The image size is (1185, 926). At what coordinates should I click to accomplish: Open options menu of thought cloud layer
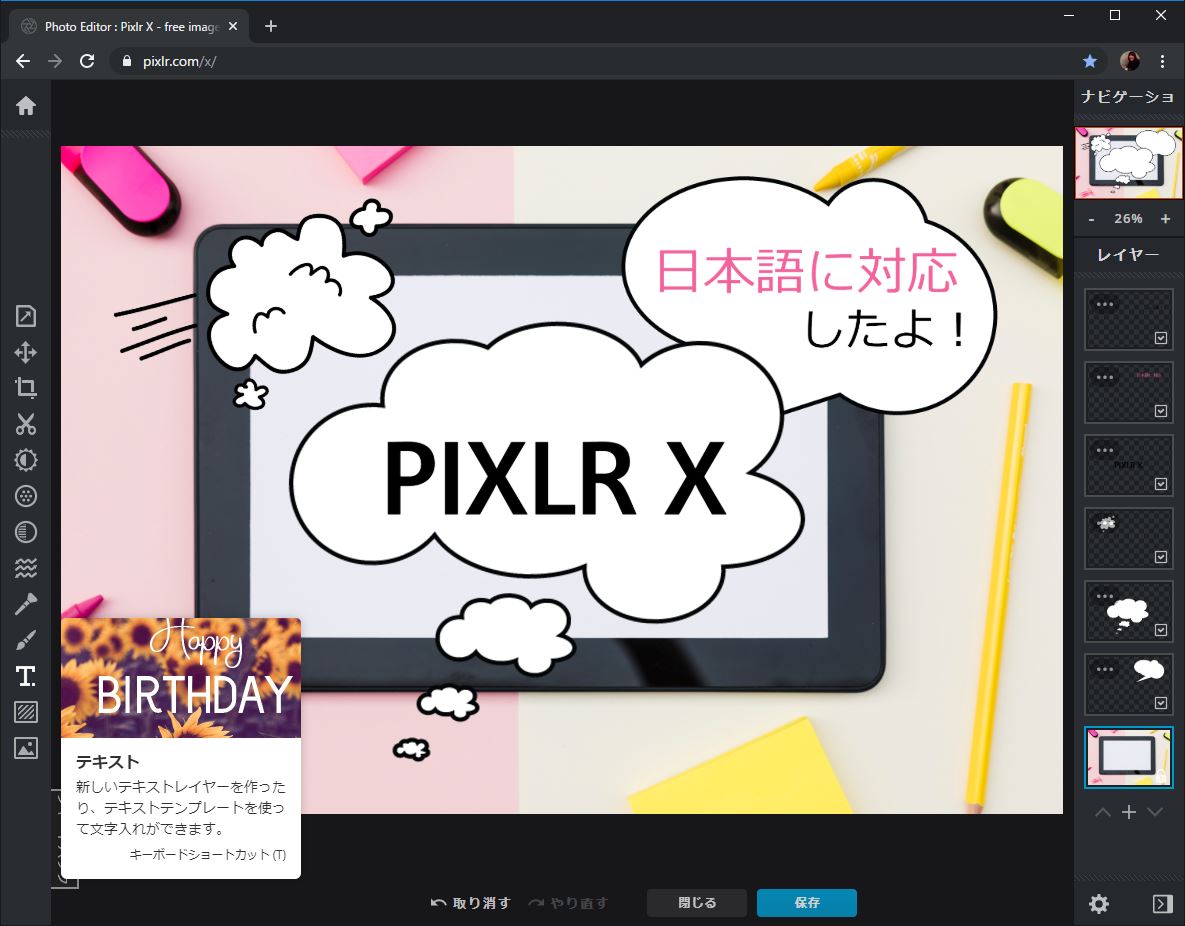[x=1105, y=596]
